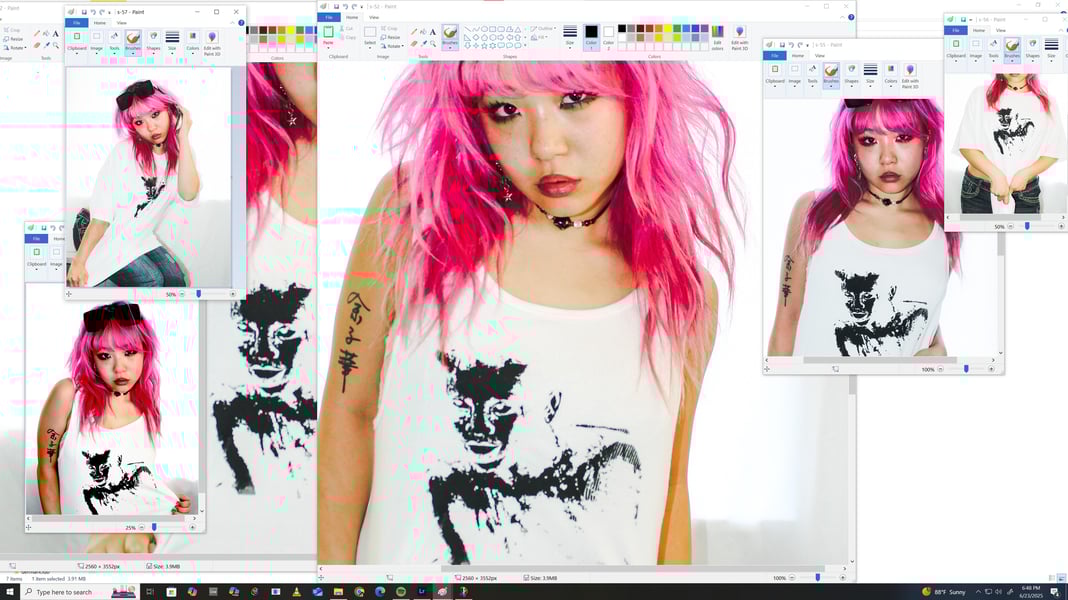Click Edit with Paint 3D in s-55 window
1068x600 pixels.
(910, 74)
